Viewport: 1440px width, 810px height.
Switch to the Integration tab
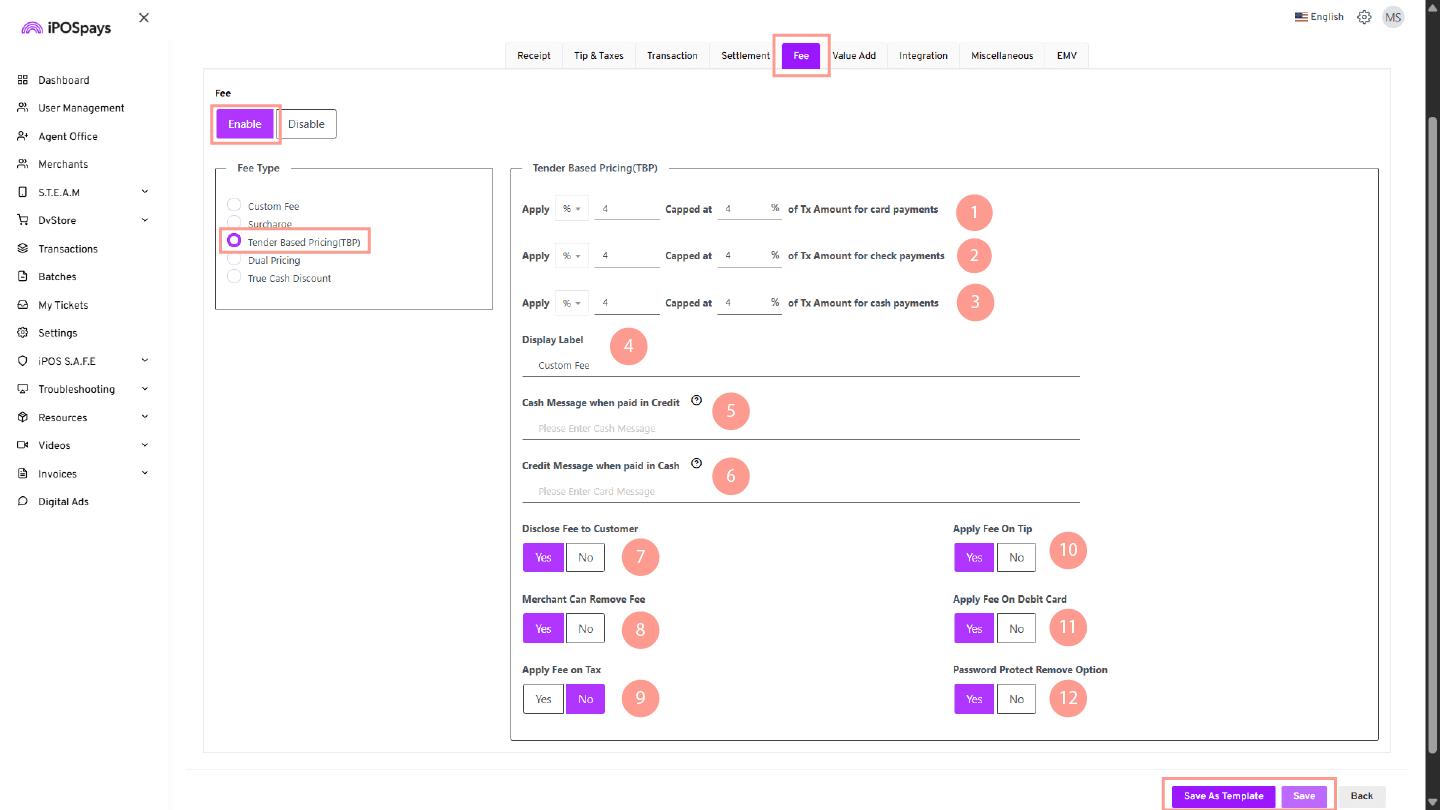point(923,56)
